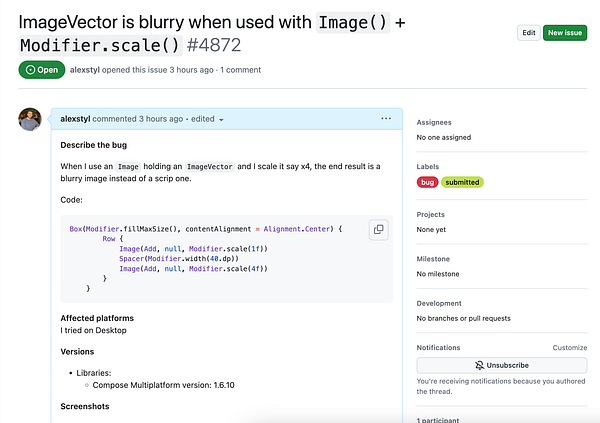Click the green Open status badge
The height and width of the screenshot is (423, 600).
(x=41, y=70)
